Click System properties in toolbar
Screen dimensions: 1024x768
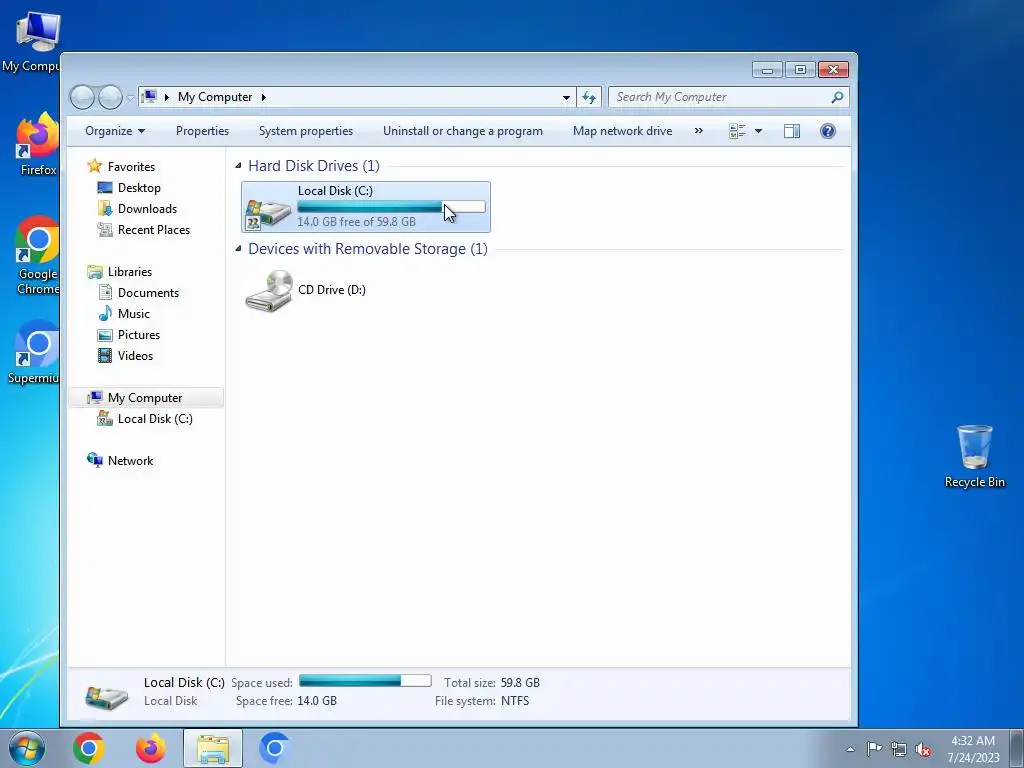[x=306, y=131]
